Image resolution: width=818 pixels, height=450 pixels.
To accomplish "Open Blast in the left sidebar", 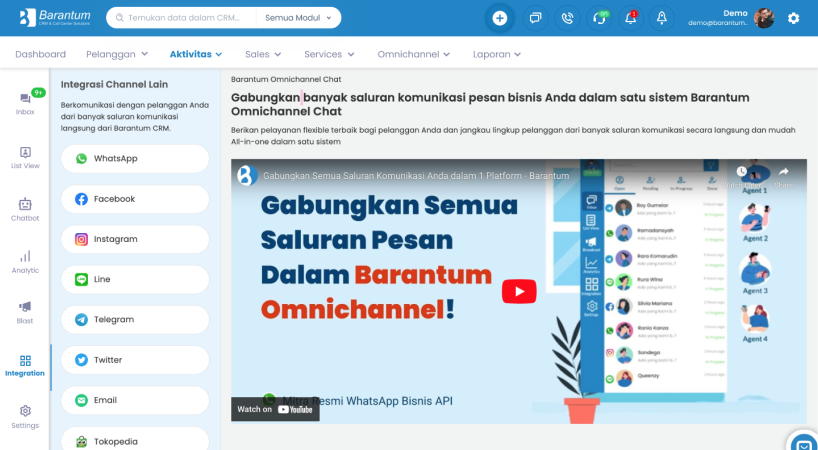I will coord(25,312).
